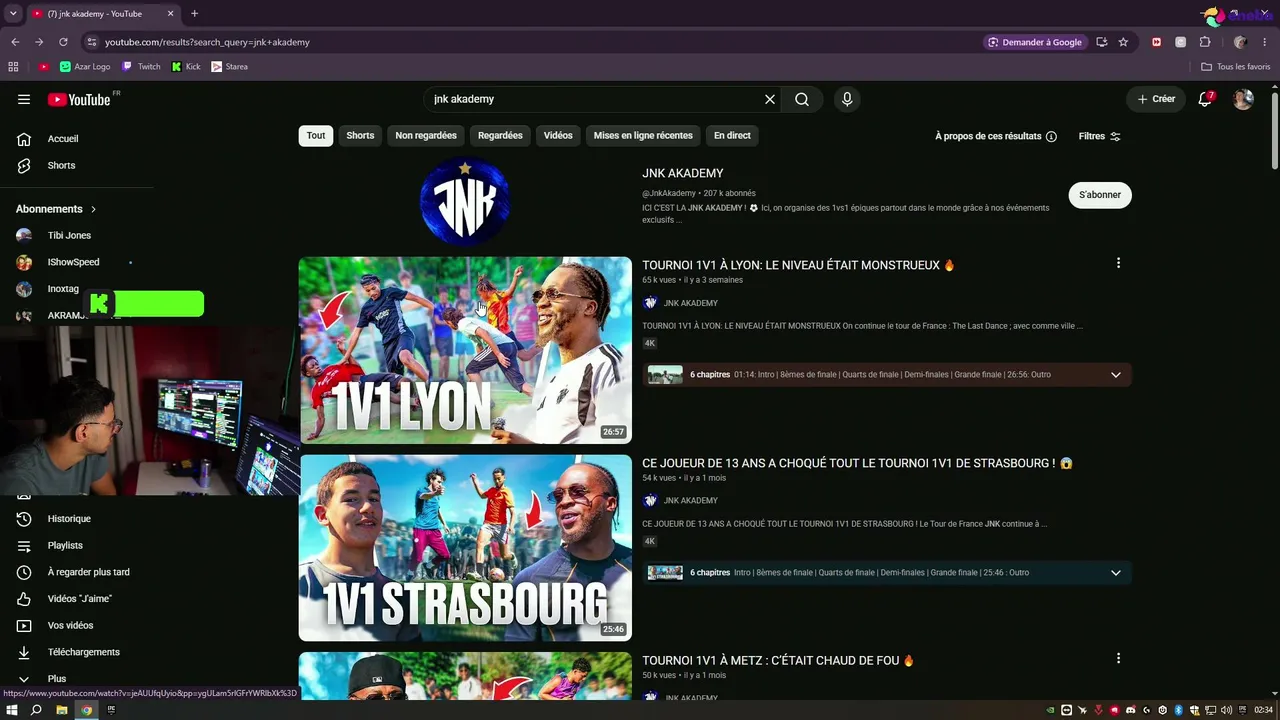Open À propos de ces résultats

(996, 136)
